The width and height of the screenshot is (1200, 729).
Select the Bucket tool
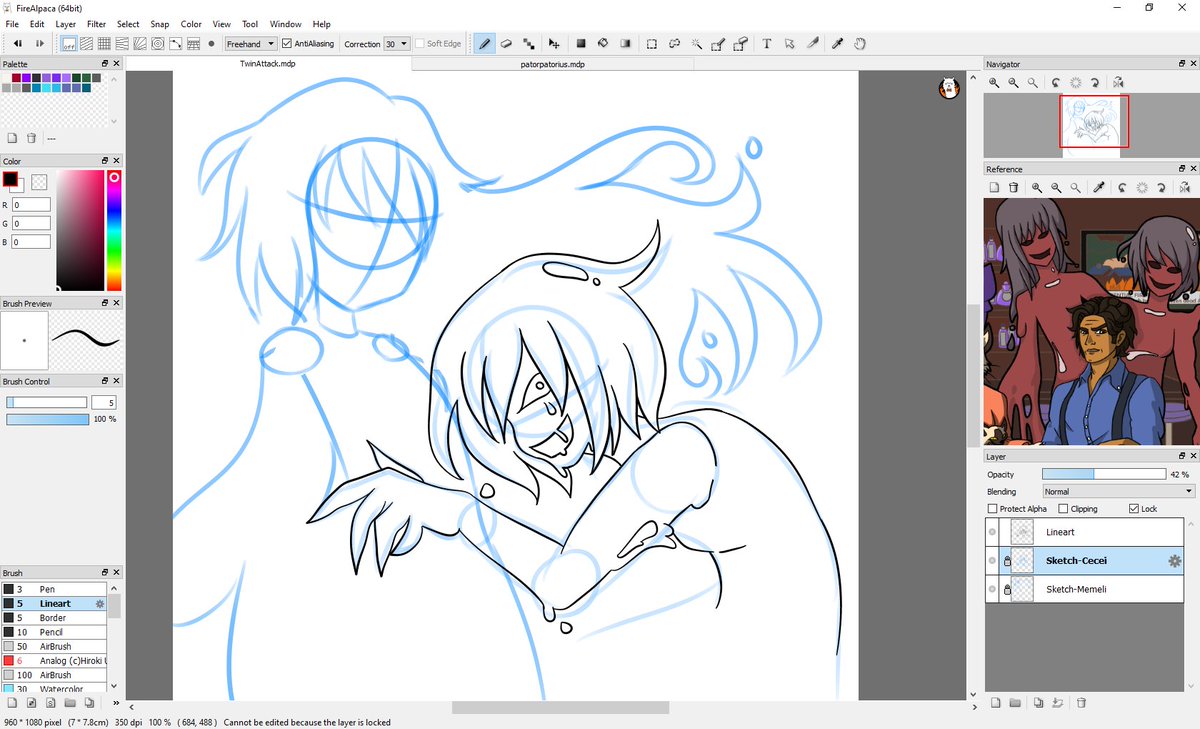(x=603, y=44)
